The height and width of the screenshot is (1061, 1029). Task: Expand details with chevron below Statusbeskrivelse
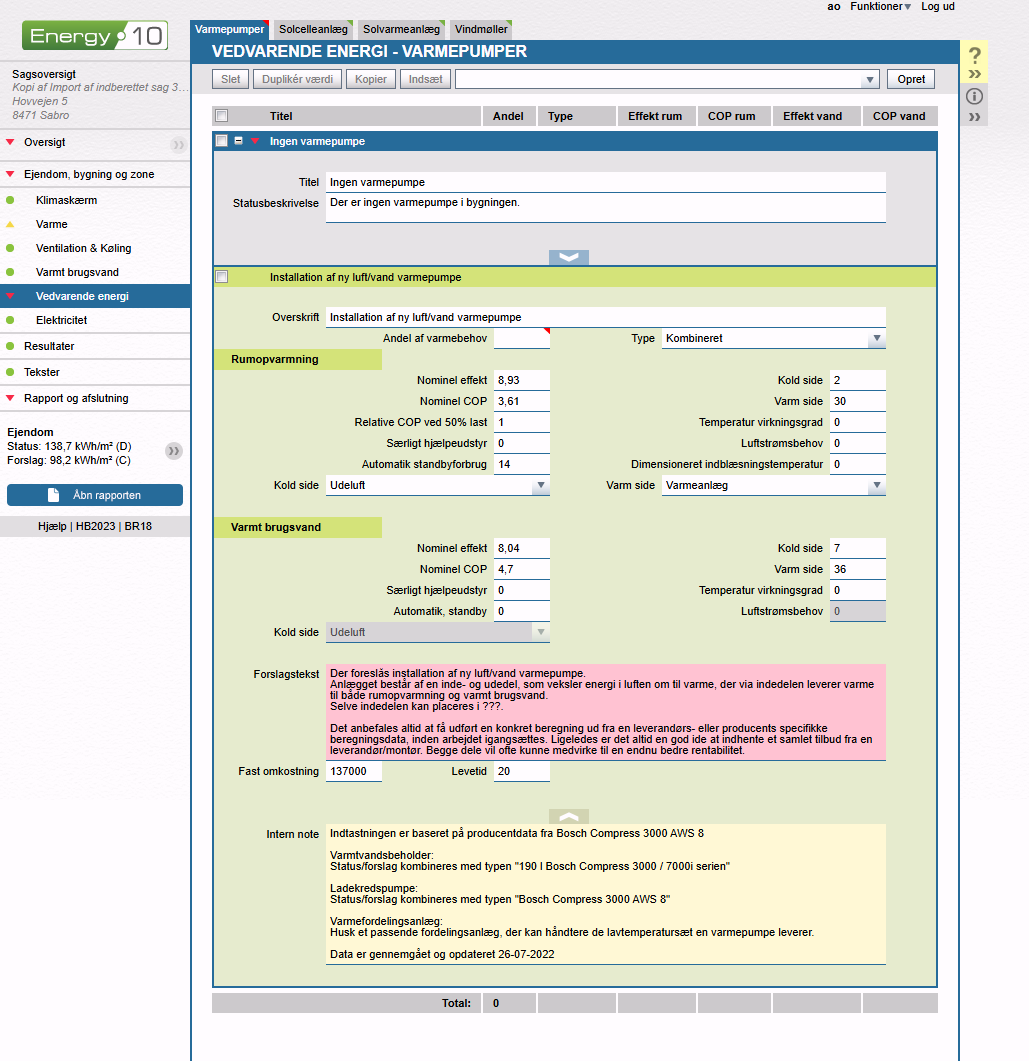click(x=569, y=257)
